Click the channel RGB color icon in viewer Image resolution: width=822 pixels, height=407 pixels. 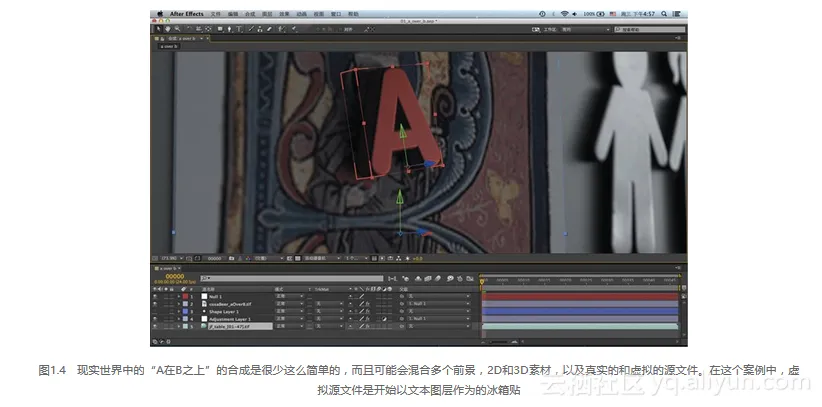click(x=248, y=258)
